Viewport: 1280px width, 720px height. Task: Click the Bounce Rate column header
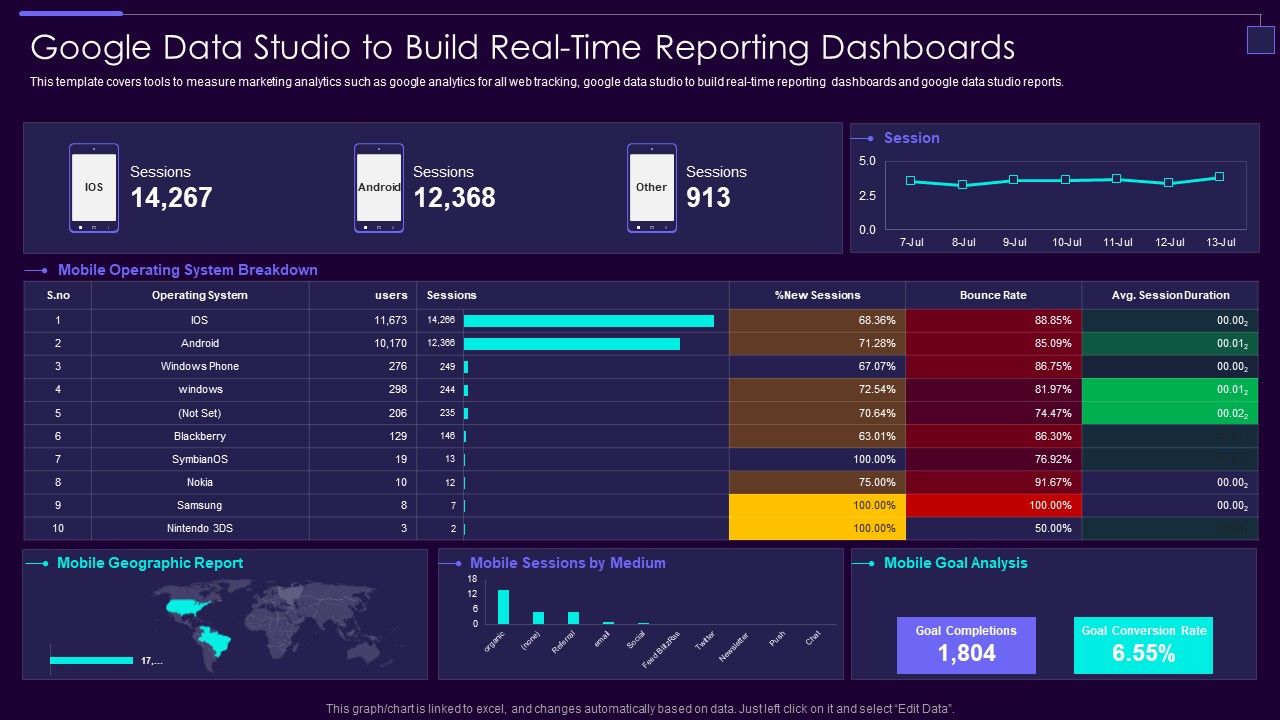[x=993, y=295]
